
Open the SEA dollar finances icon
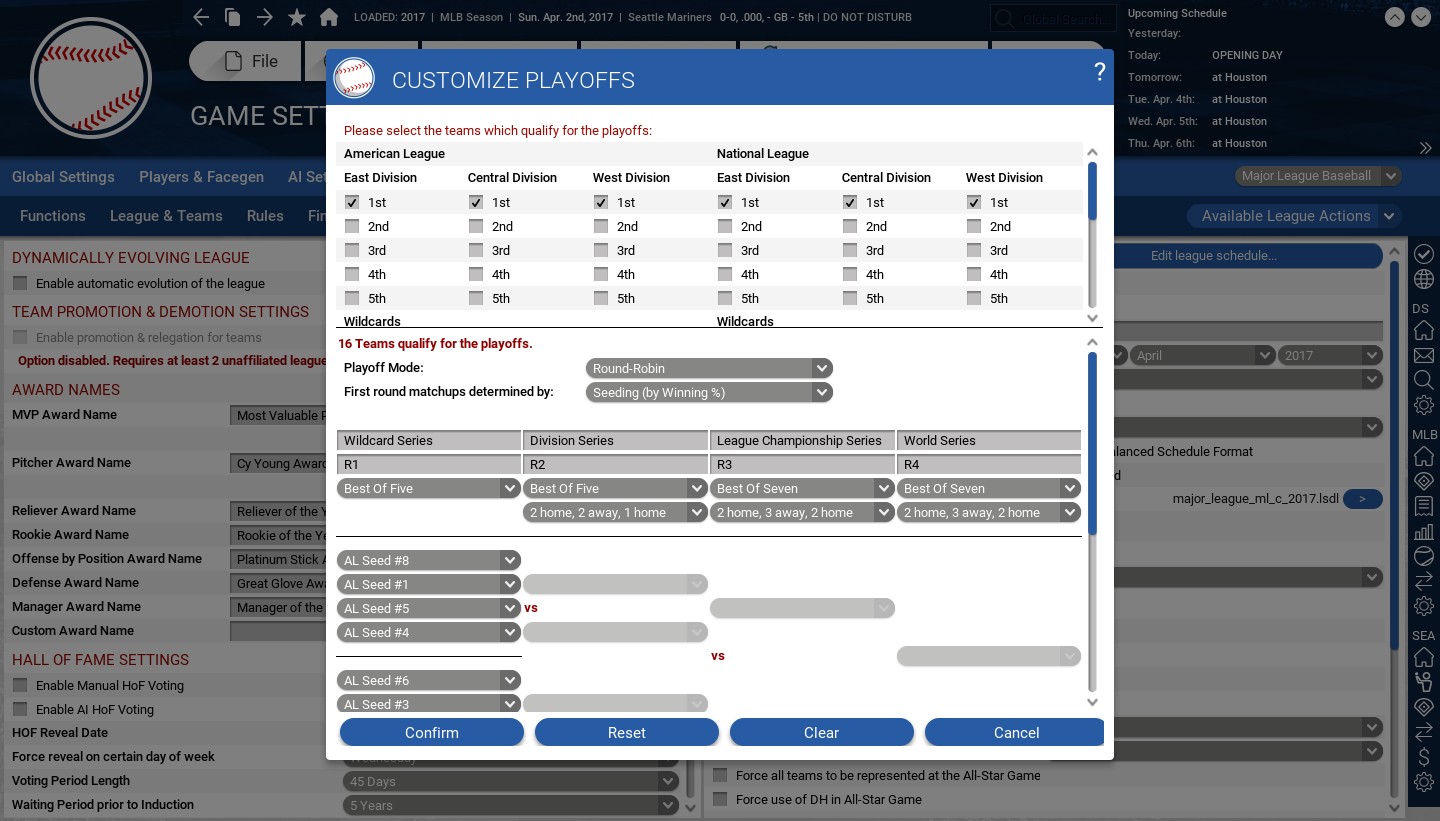coord(1424,757)
